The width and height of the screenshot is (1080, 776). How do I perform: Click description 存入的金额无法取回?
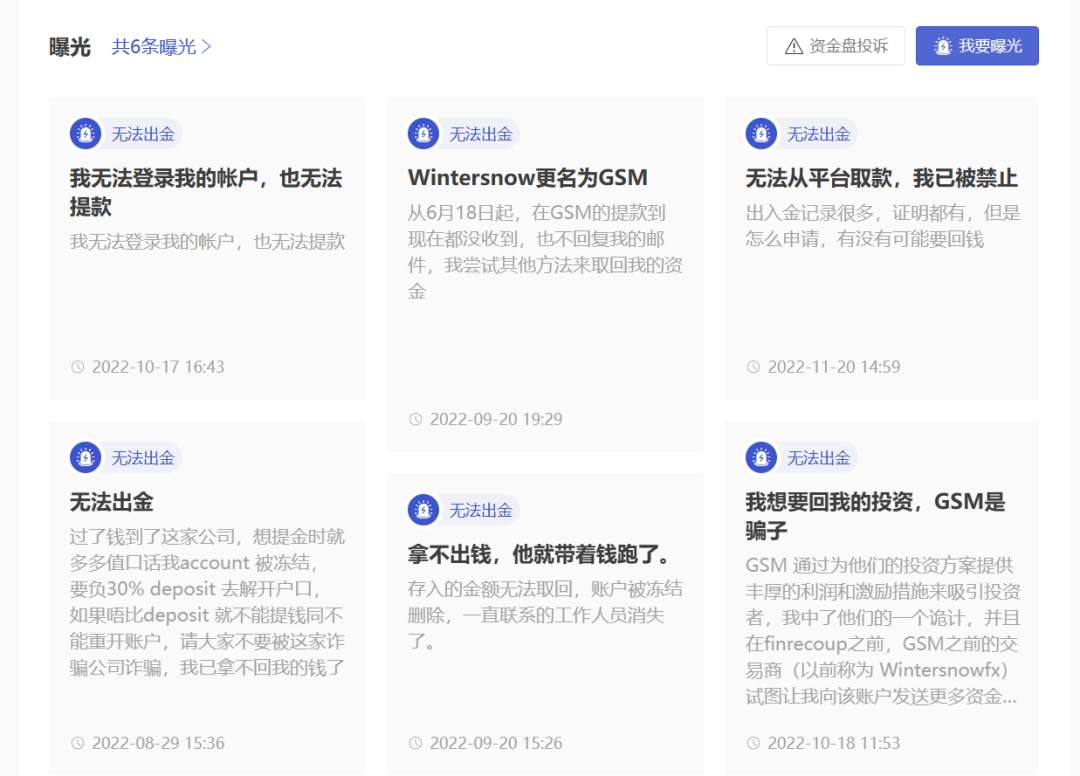[545, 615]
